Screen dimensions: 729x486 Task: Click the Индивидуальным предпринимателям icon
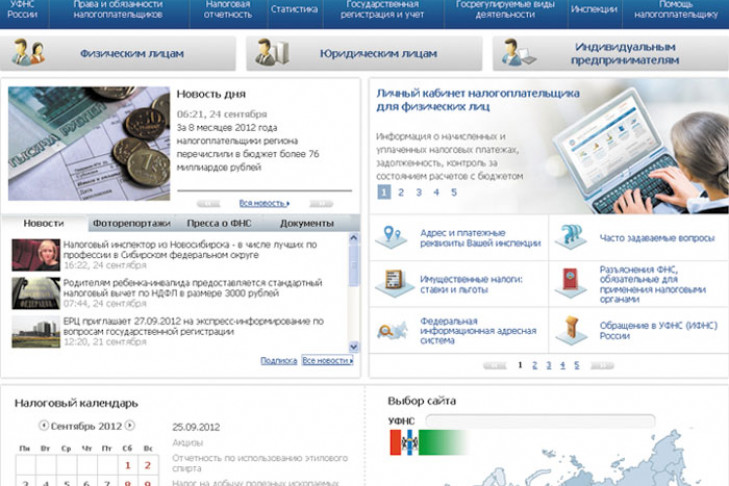(x=518, y=53)
